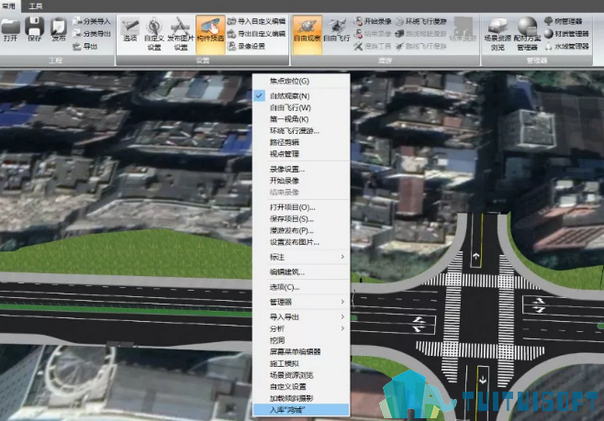Click 分类导入 in the ribbon

click(x=92, y=21)
